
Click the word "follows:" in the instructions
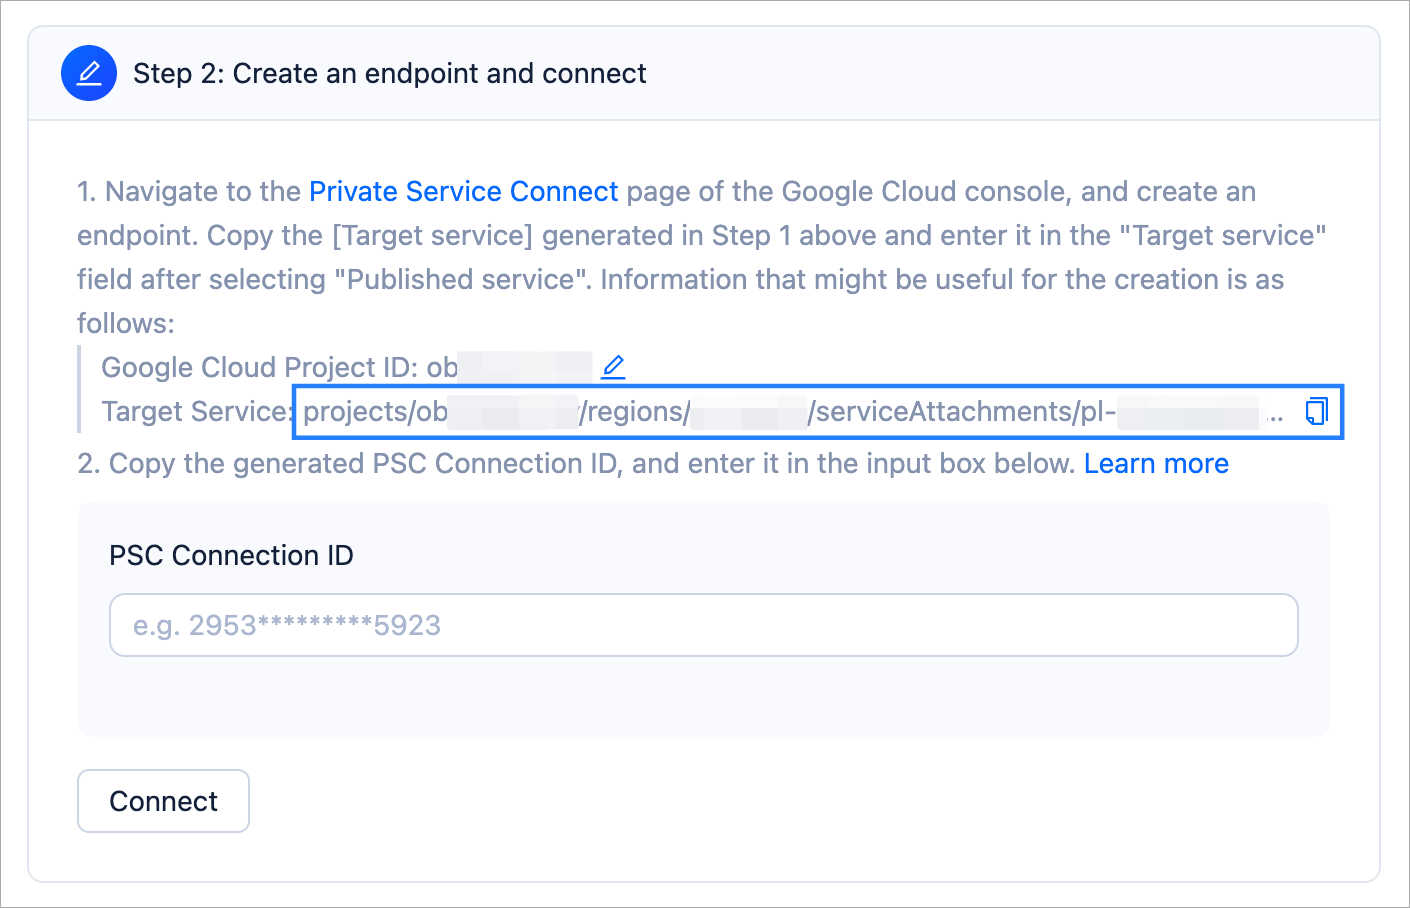126,323
